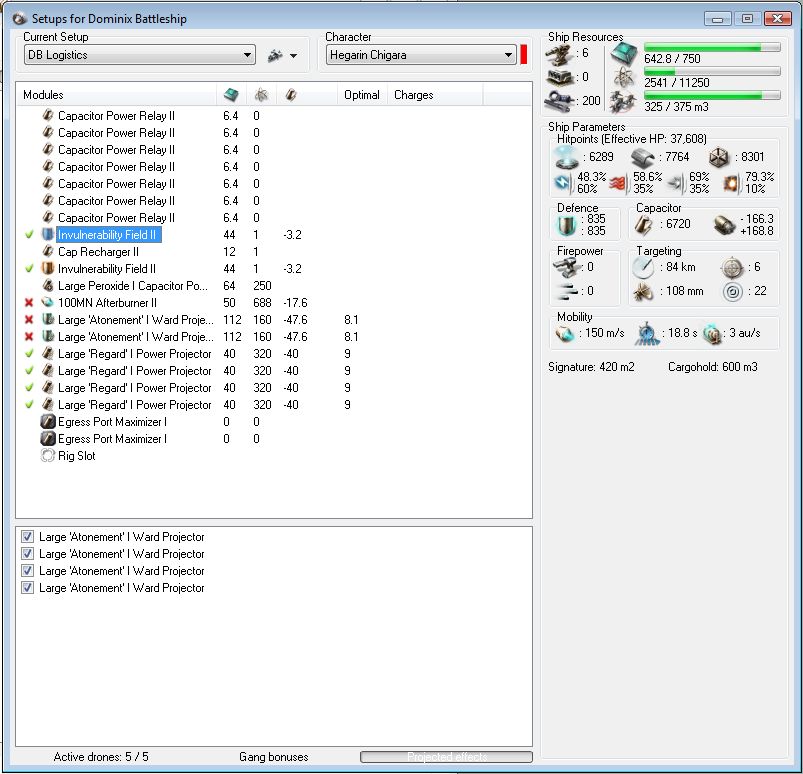Image resolution: width=803 pixels, height=774 pixels.
Task: Select the Large Peroxide I Capacitor Po... row
Action: pyautogui.click(x=274, y=285)
